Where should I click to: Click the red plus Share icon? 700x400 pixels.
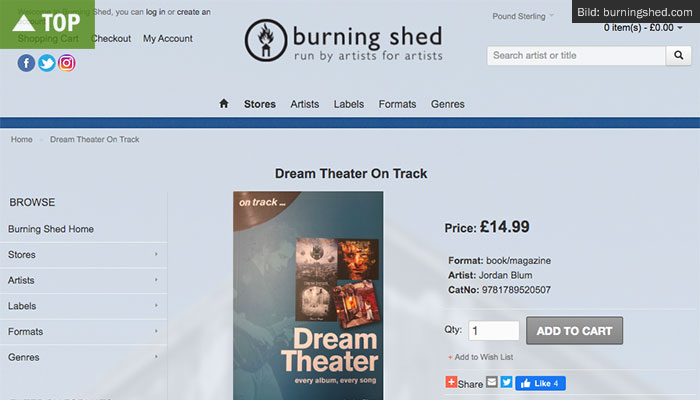click(x=451, y=382)
